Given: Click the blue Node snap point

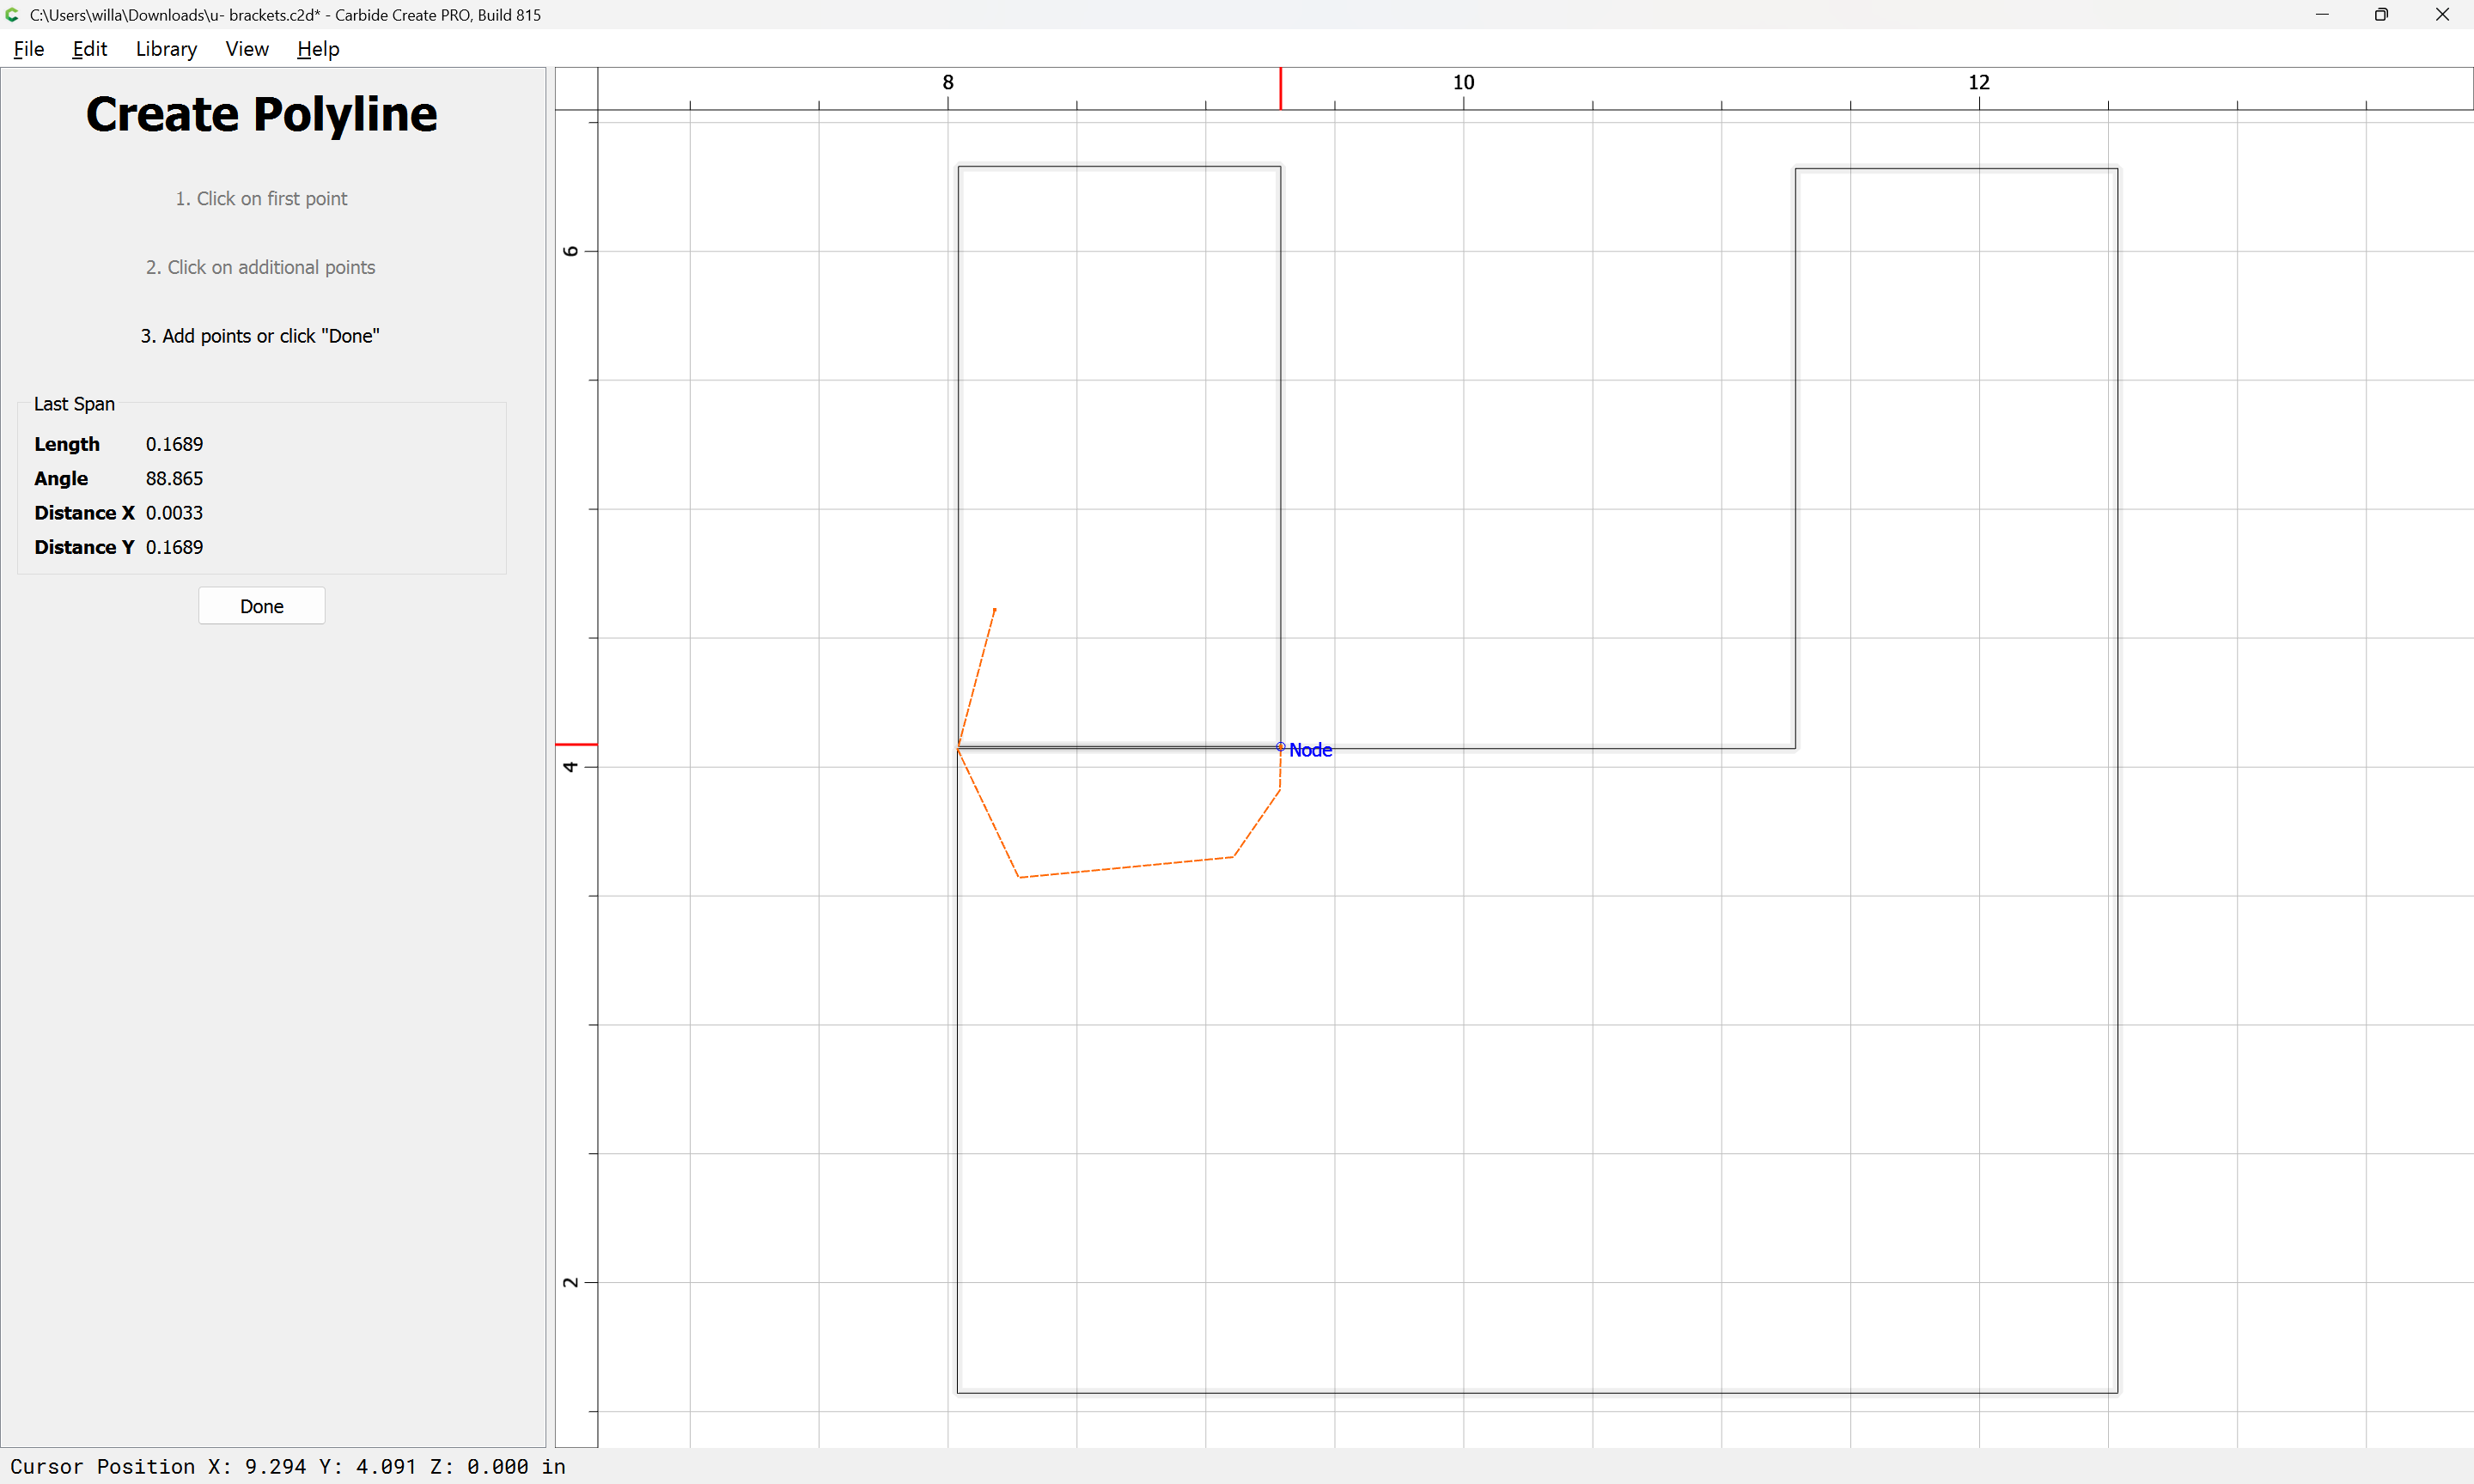Looking at the screenshot, I should point(1280,747).
